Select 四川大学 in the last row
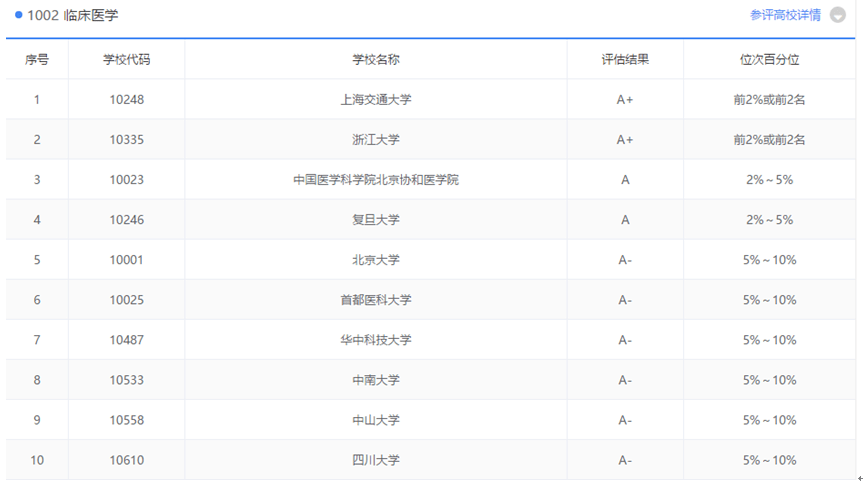Image resolution: width=863 pixels, height=483 pixels. [x=376, y=460]
